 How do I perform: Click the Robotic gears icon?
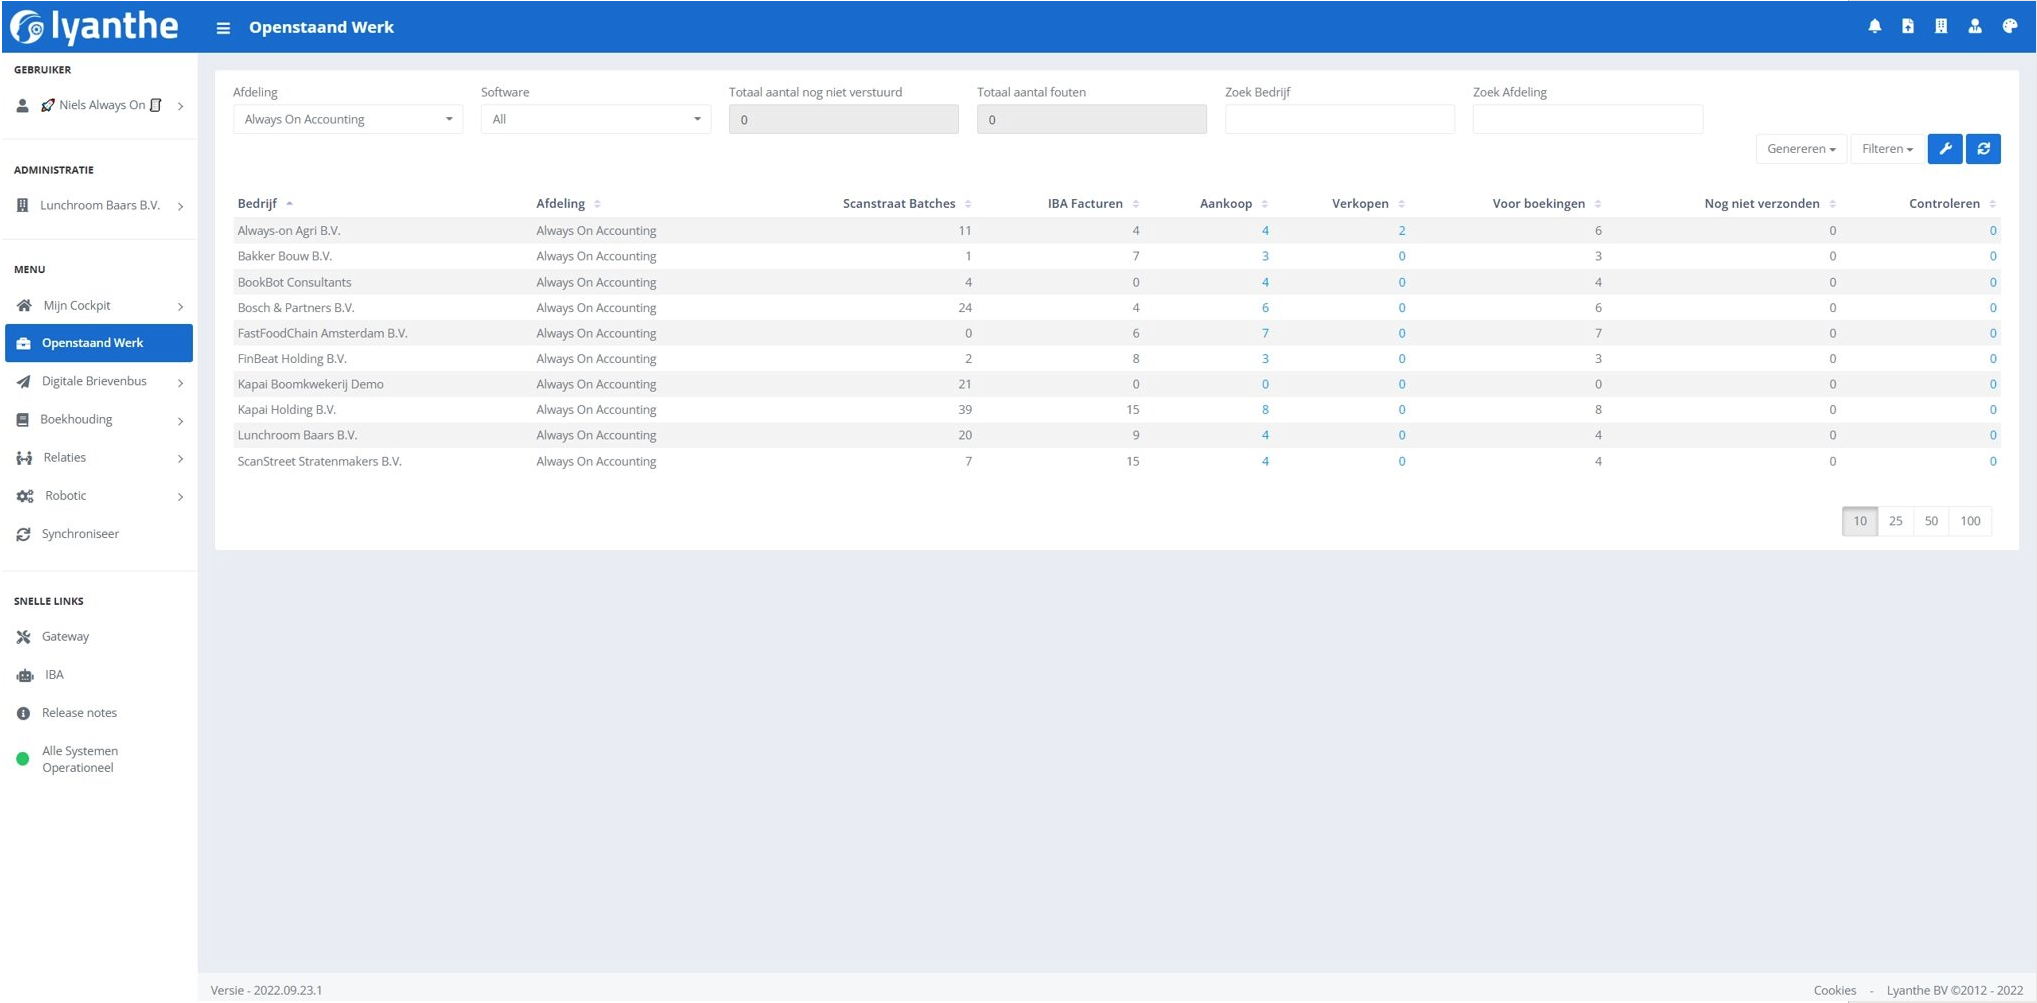coord(25,497)
